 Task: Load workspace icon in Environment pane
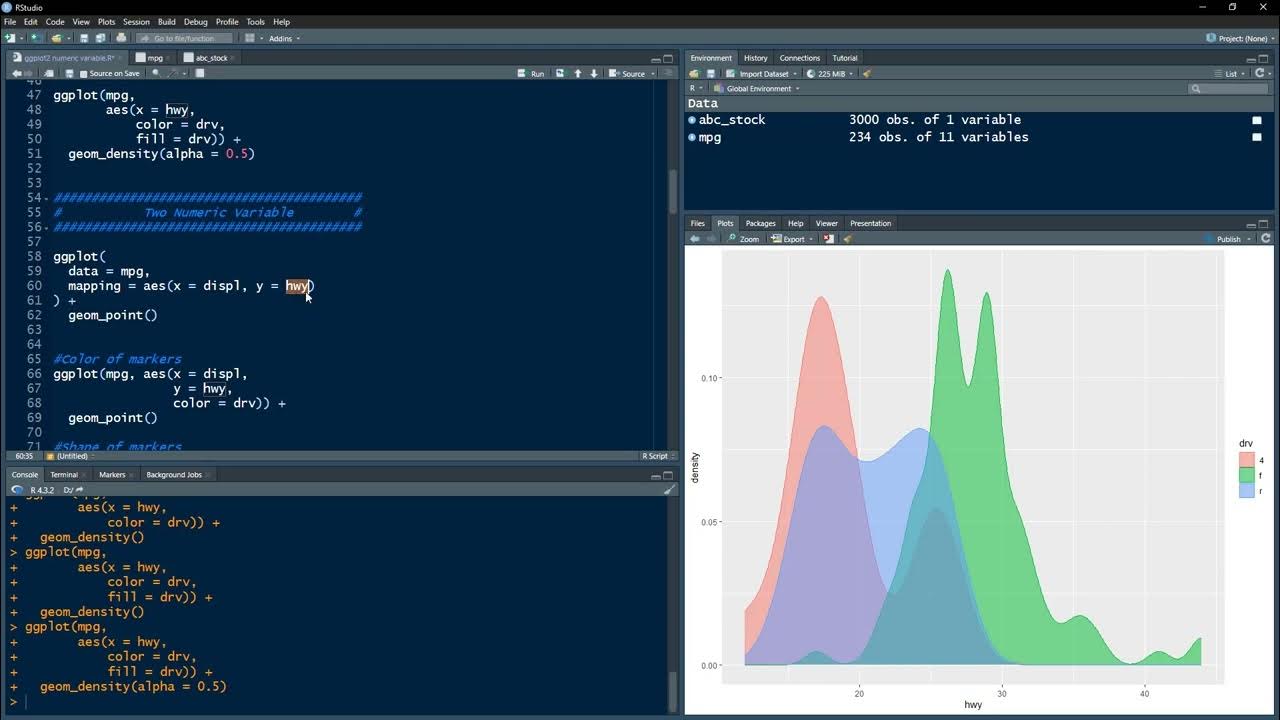point(694,74)
